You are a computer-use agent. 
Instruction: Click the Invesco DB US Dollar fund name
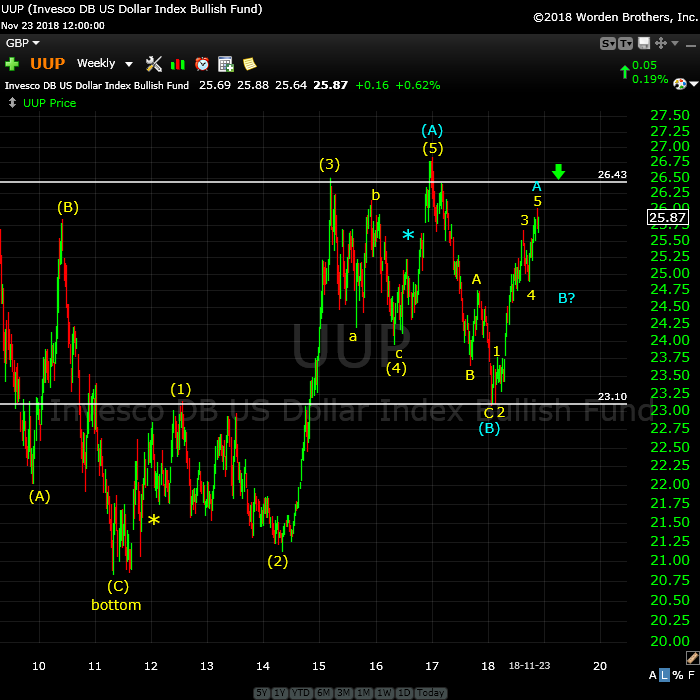[97, 85]
